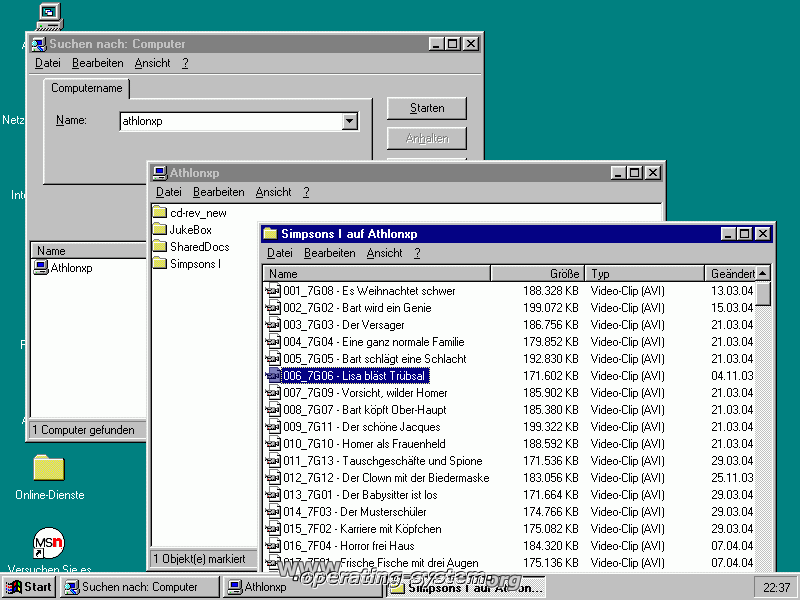The width and height of the screenshot is (800, 600).
Task: Open Bearbeiten menu in Athlonxp window
Action: [x=218, y=192]
